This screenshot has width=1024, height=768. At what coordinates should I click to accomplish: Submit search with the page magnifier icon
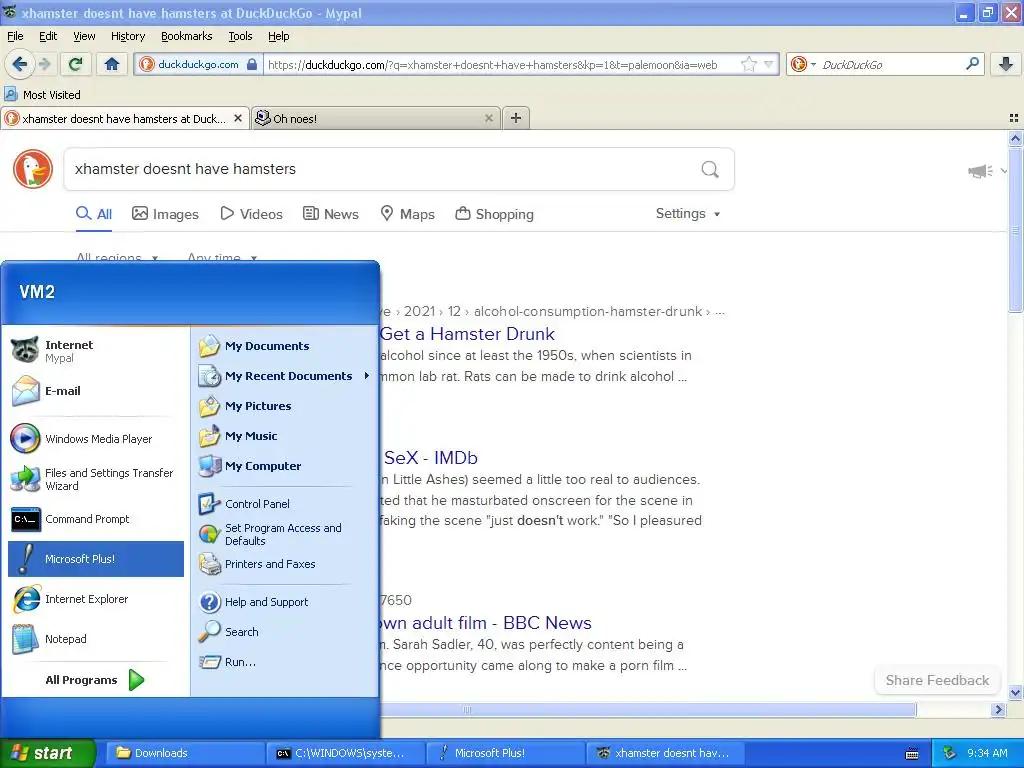click(x=710, y=170)
